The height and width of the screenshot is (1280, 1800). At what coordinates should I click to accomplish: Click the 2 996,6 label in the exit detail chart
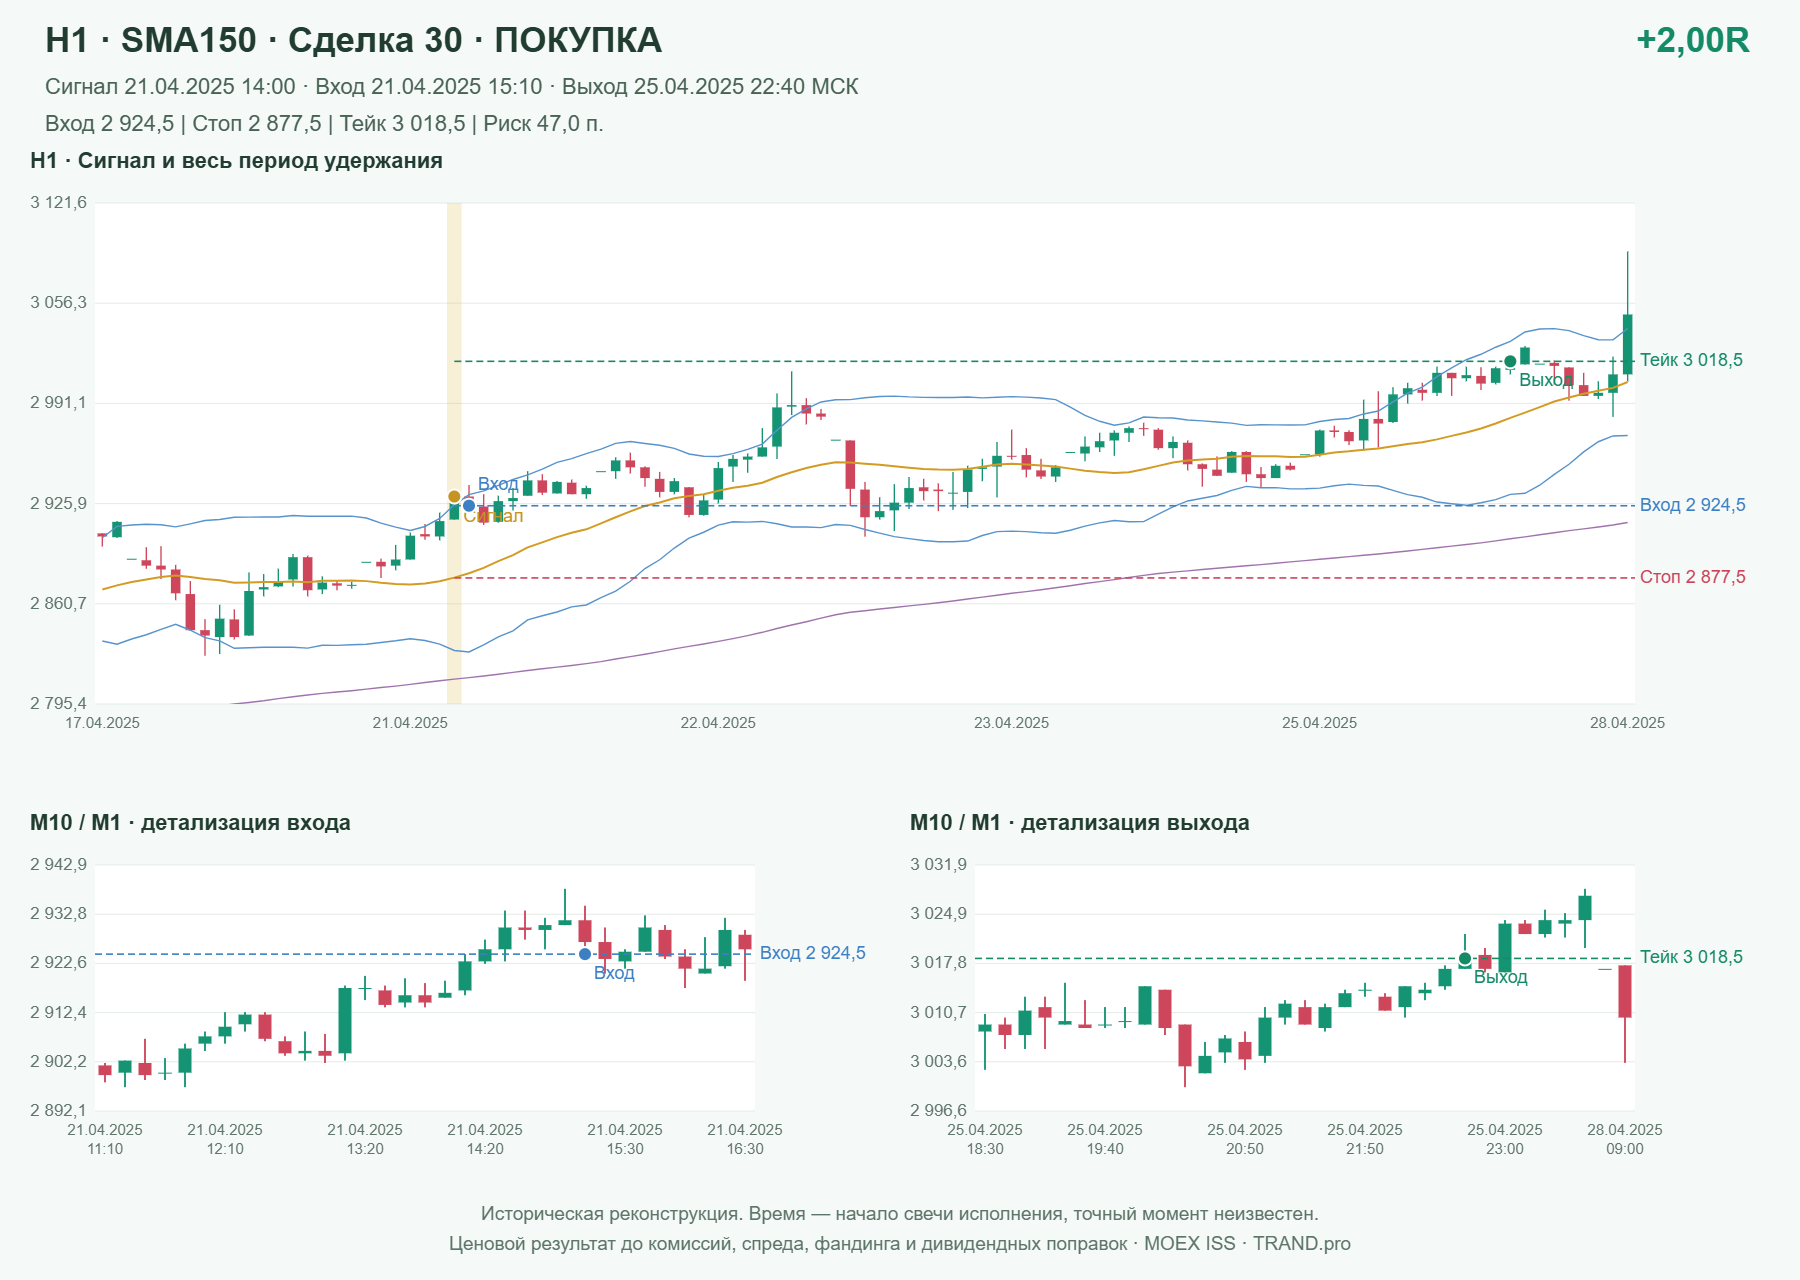click(x=939, y=1111)
